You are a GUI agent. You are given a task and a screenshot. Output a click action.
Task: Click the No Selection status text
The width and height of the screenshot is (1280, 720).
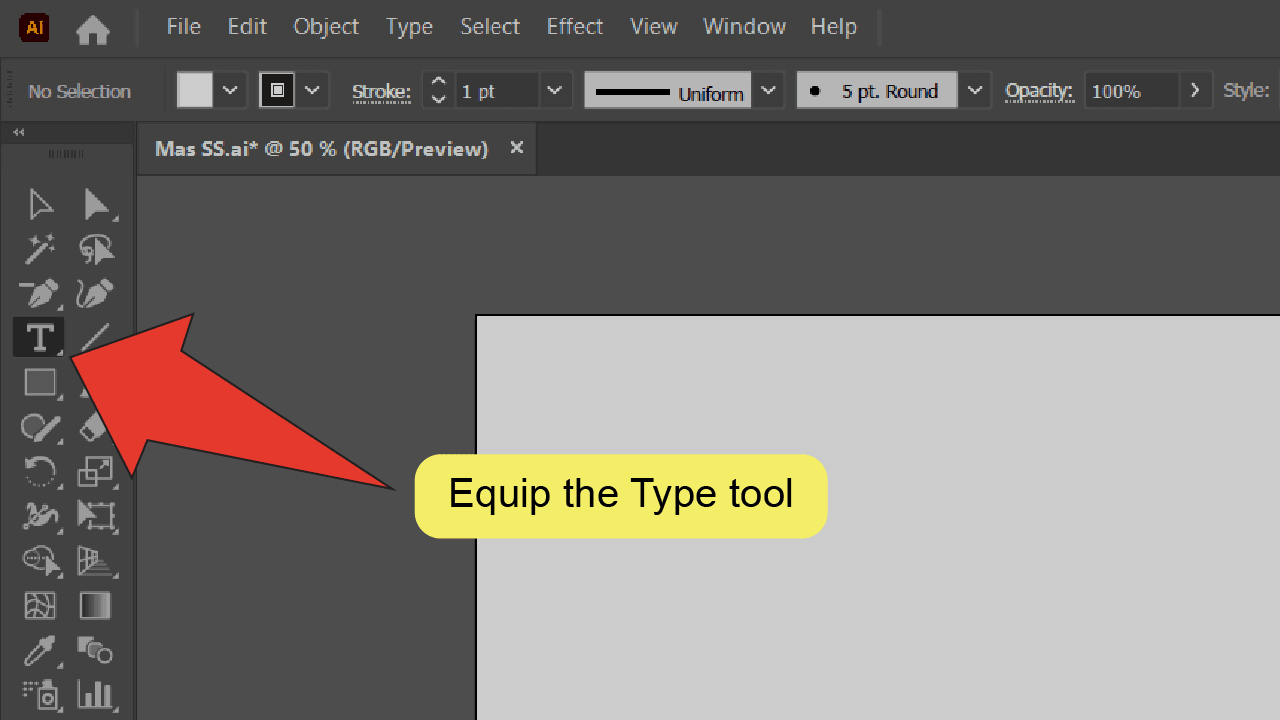tap(80, 91)
